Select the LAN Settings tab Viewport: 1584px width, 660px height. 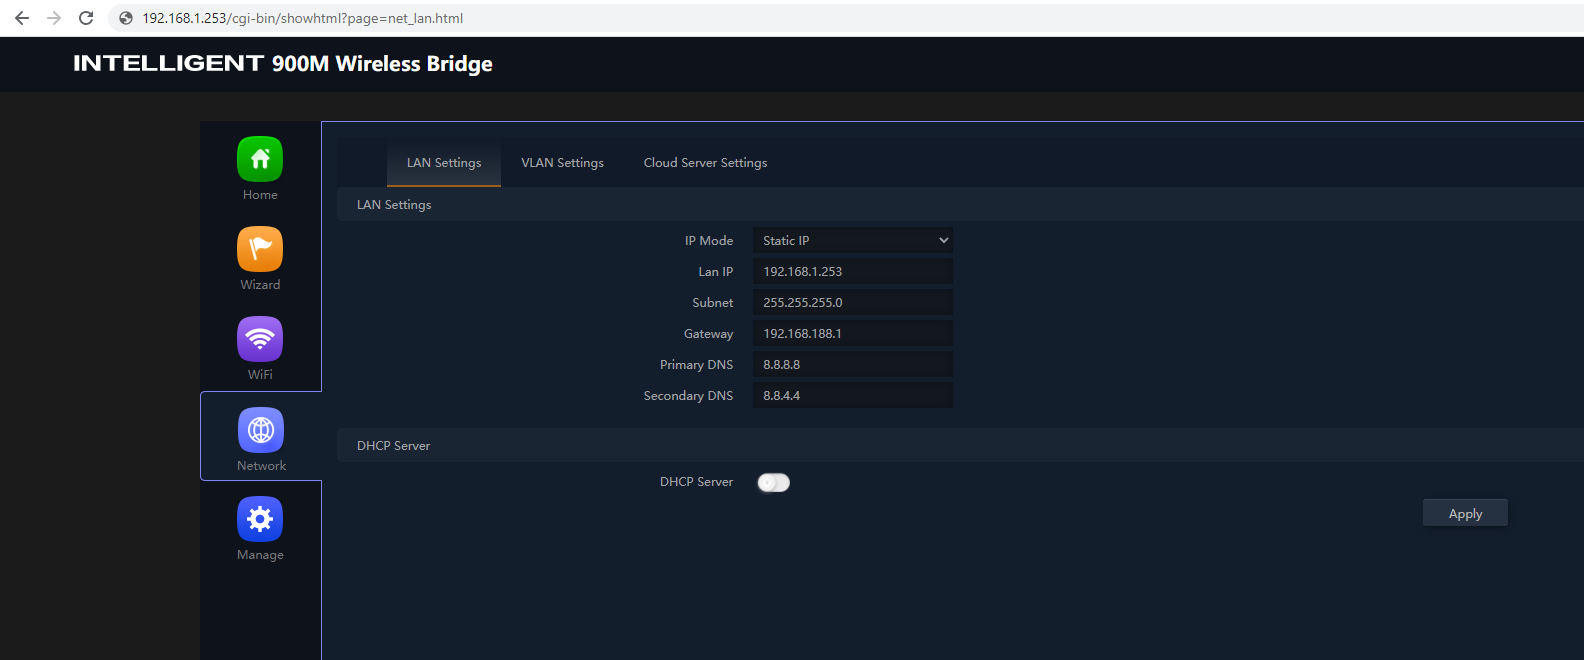[444, 163]
